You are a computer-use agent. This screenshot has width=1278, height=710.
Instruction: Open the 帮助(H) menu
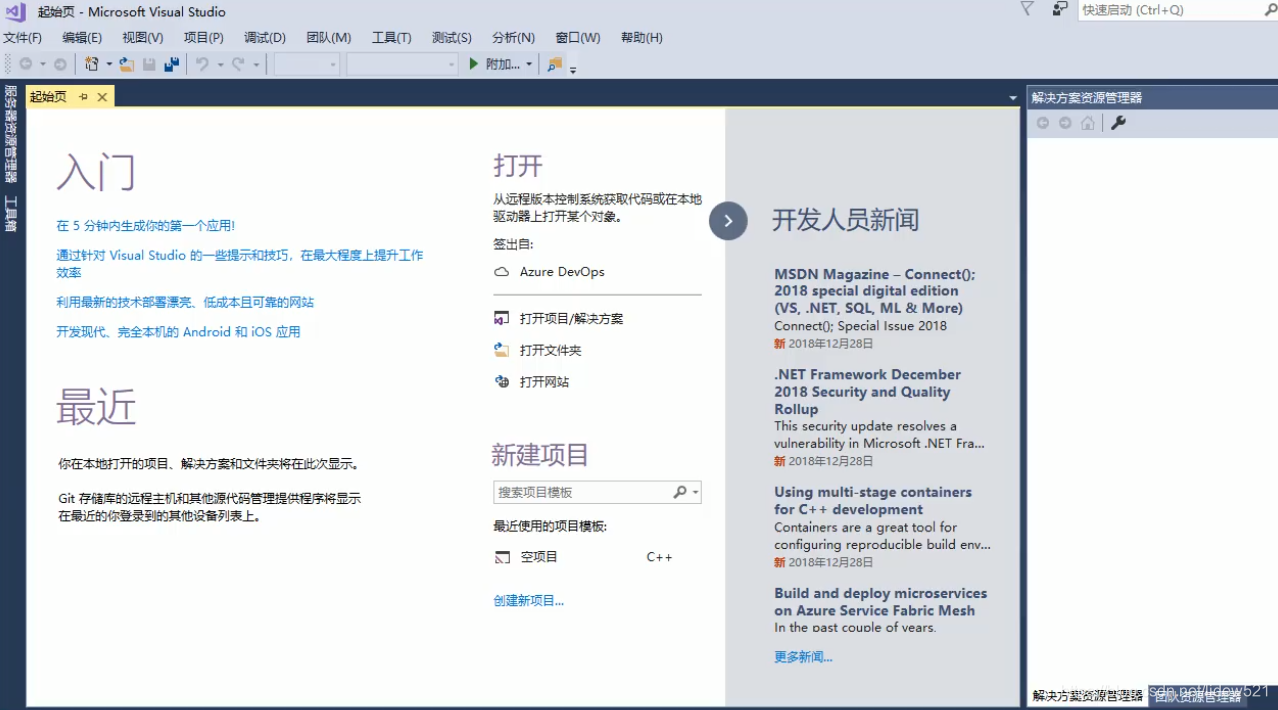pos(642,38)
